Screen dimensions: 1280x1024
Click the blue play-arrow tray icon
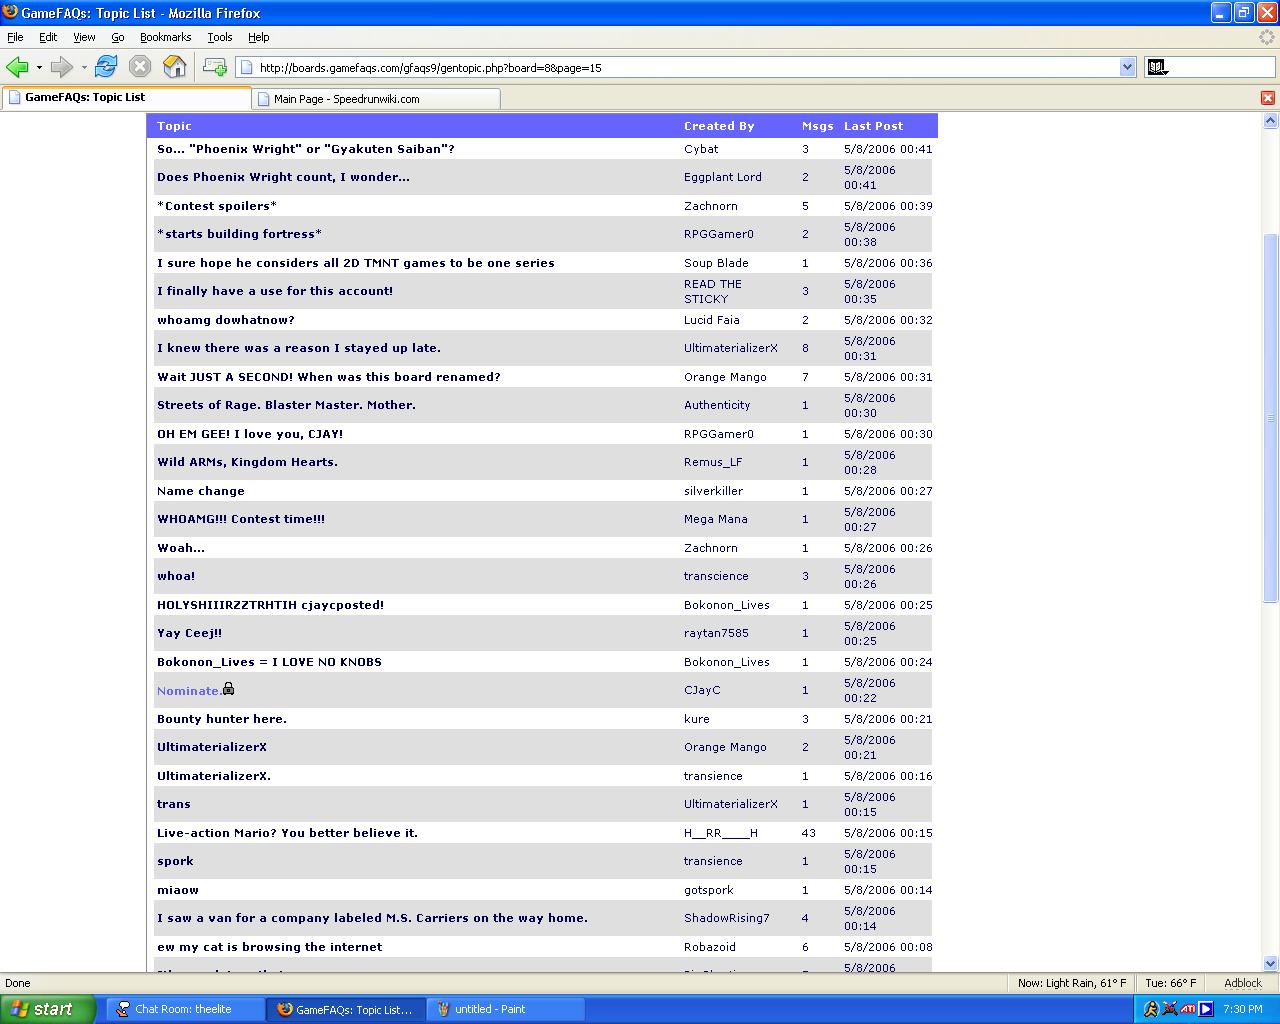pos(1206,1009)
